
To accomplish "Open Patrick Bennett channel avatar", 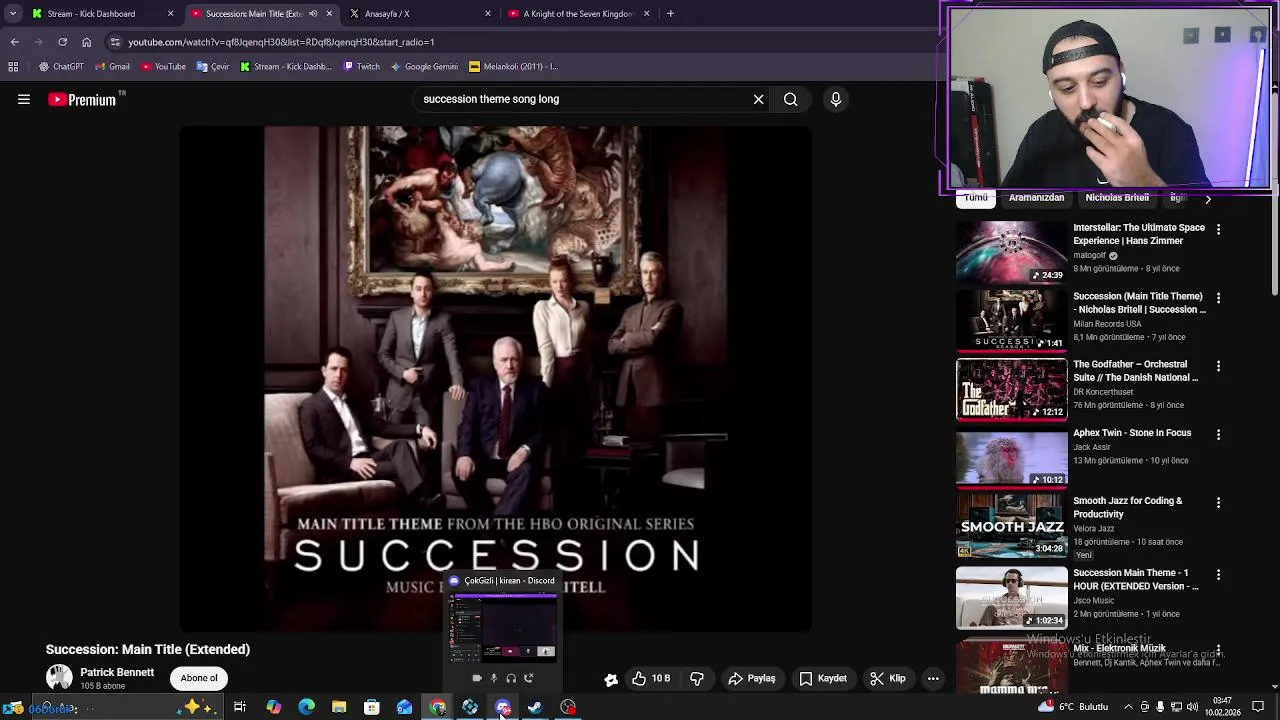I will [x=59, y=678].
